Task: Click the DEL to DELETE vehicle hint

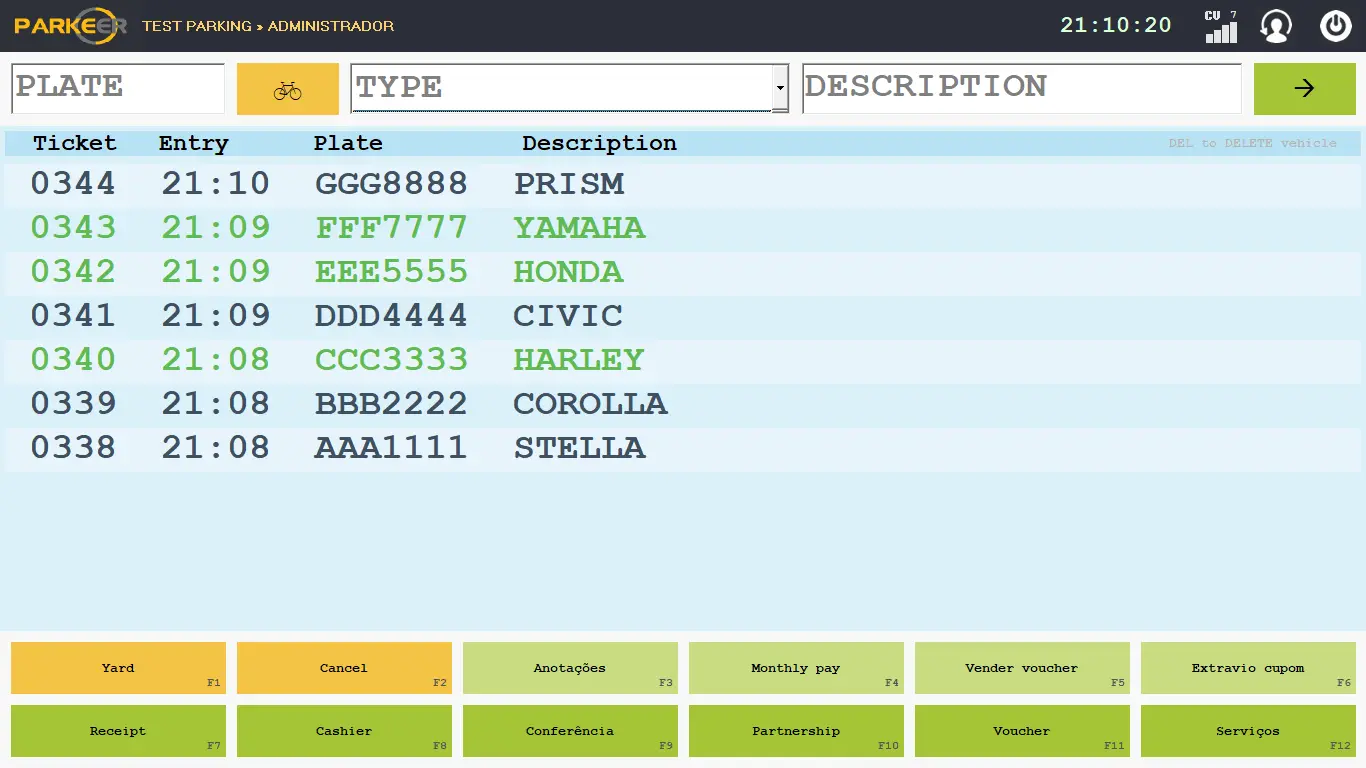Action: pos(1252,143)
